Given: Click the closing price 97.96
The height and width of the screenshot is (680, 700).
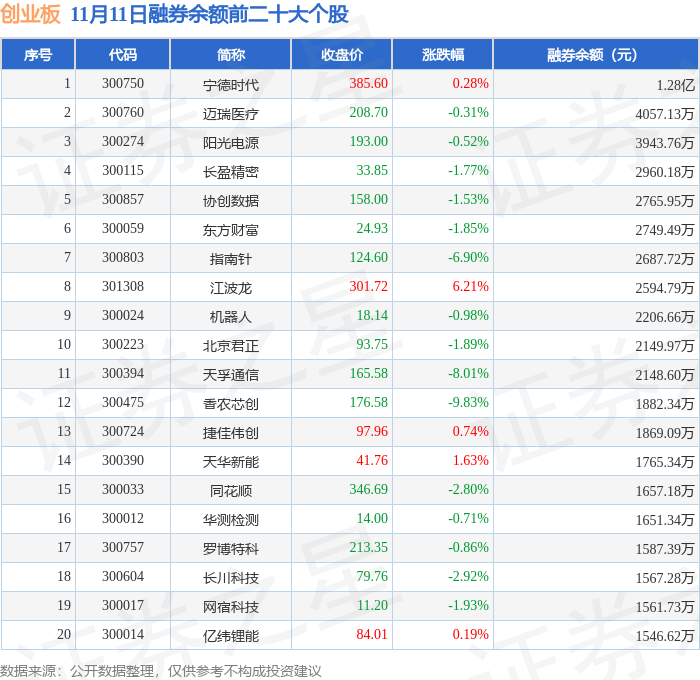Looking at the screenshot, I should 372,431.
